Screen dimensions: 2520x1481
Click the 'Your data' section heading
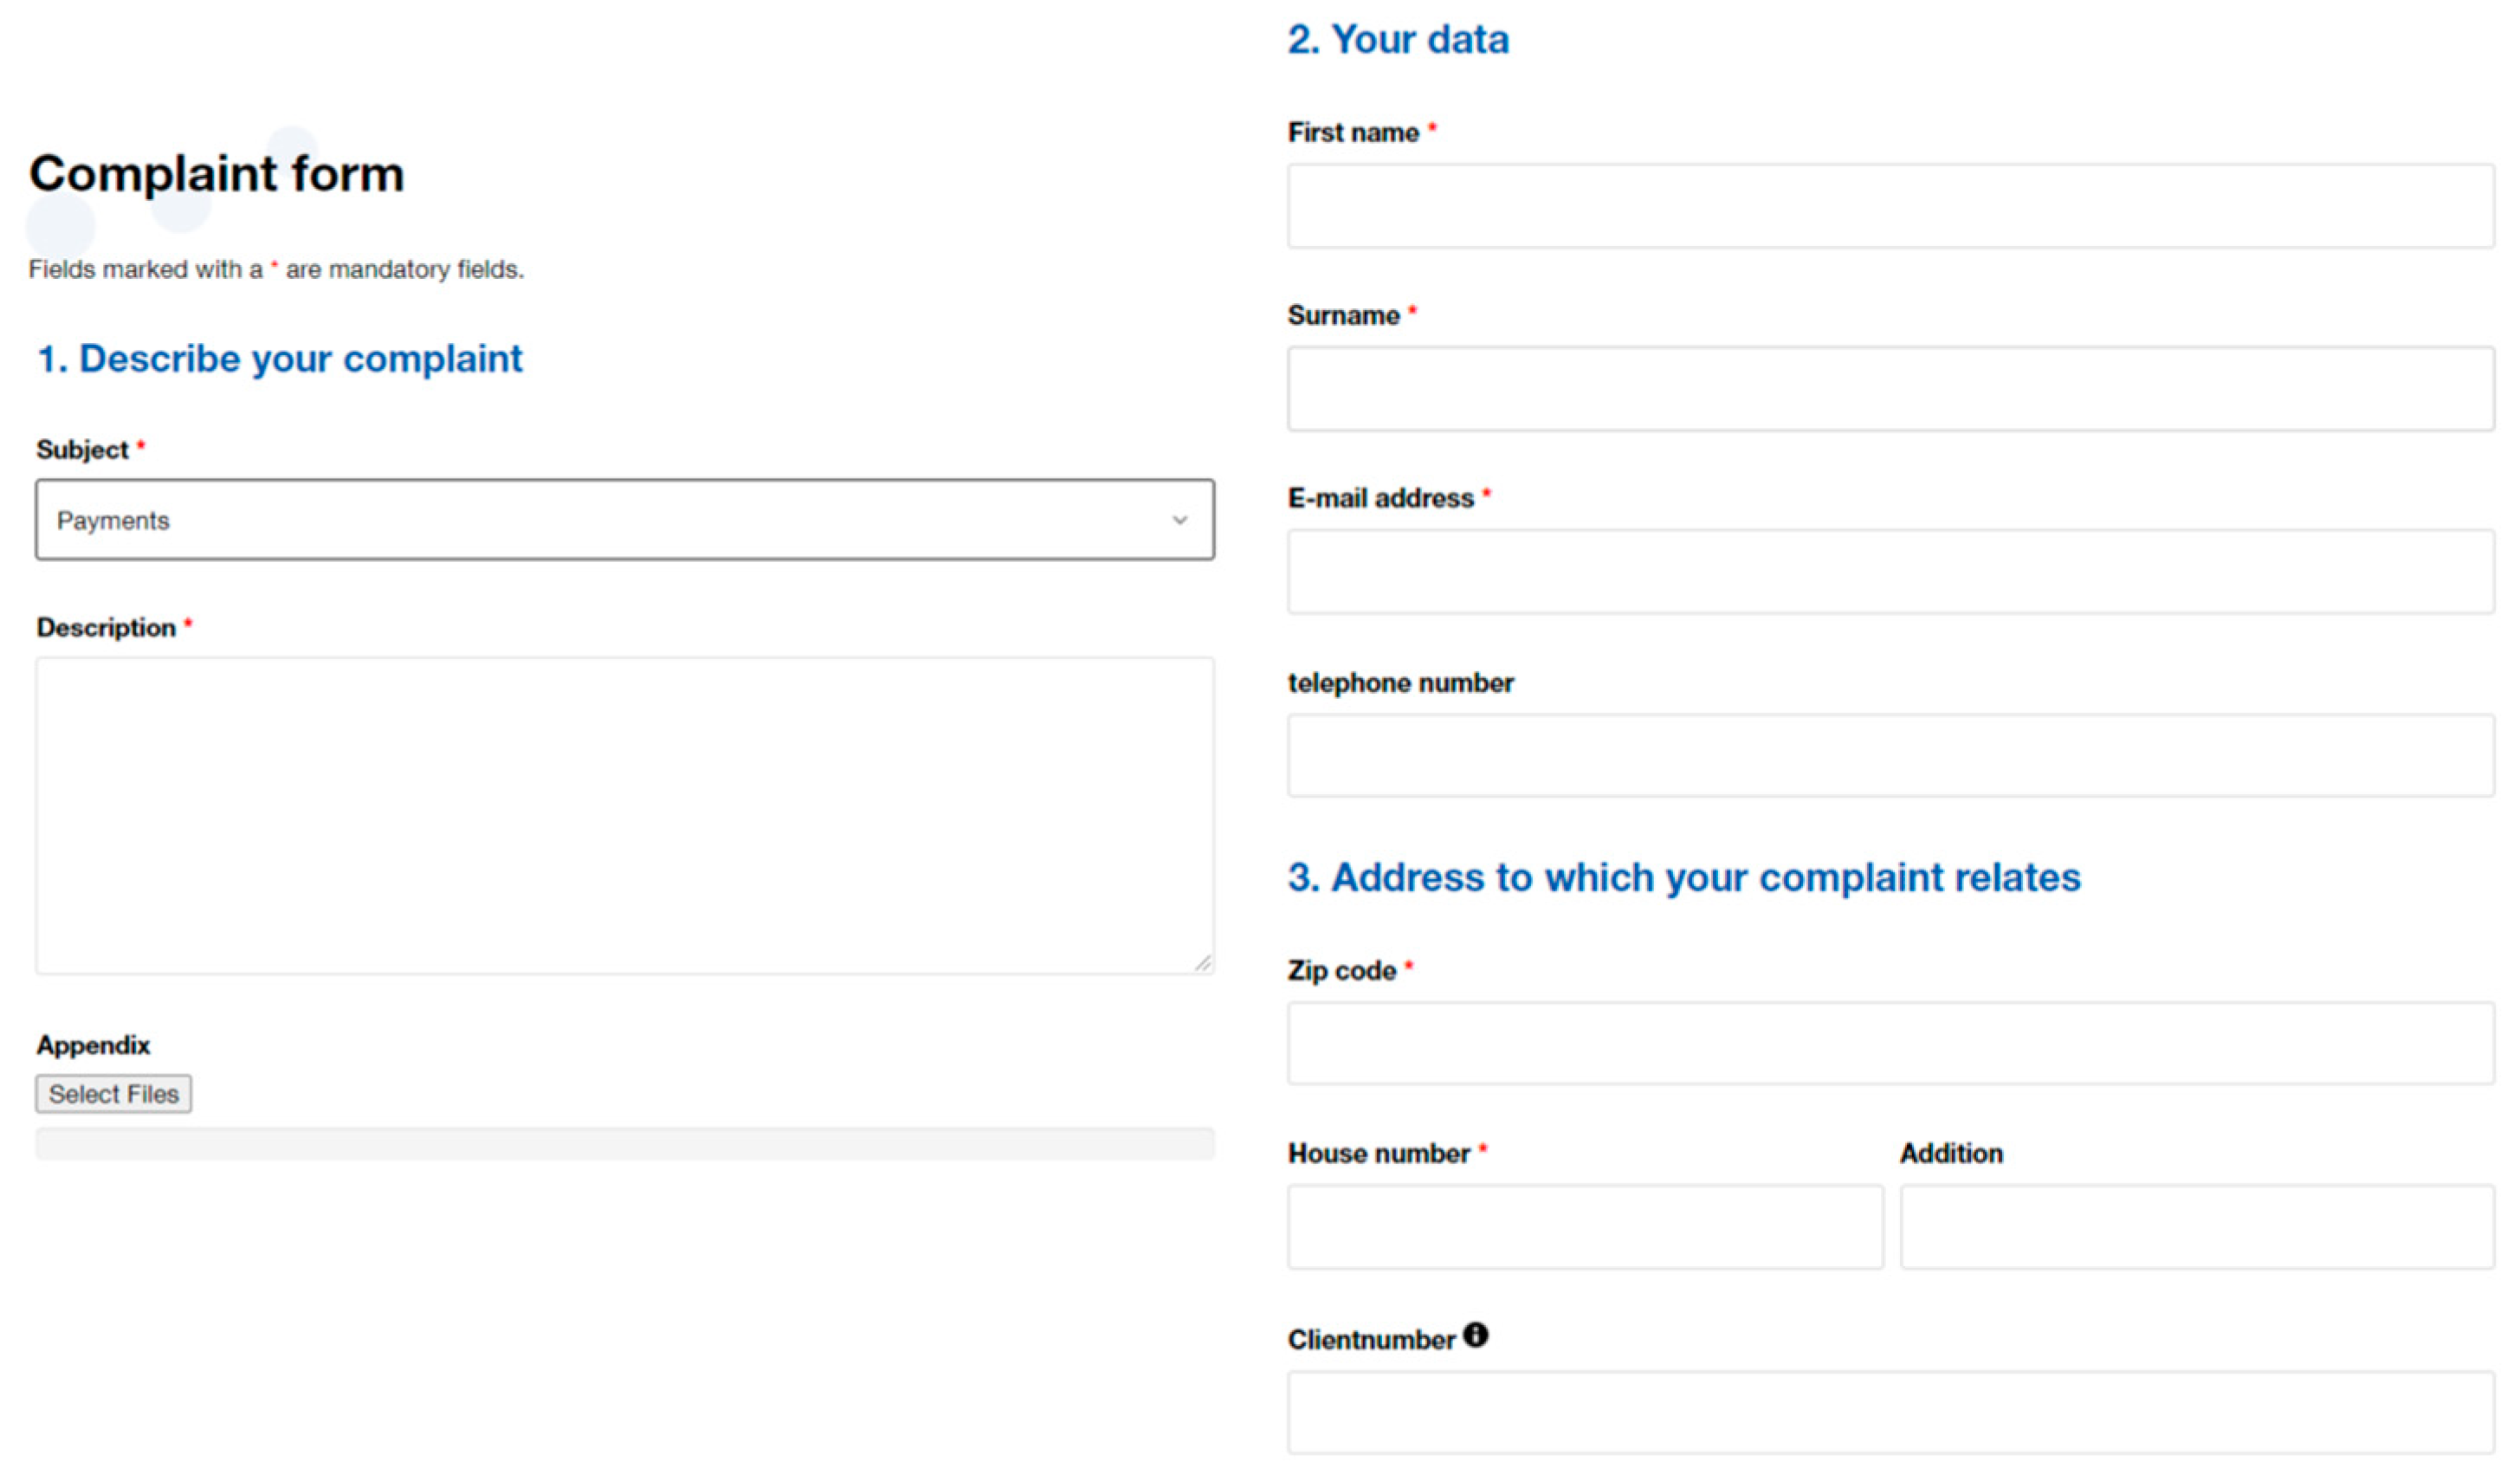[x=1398, y=40]
